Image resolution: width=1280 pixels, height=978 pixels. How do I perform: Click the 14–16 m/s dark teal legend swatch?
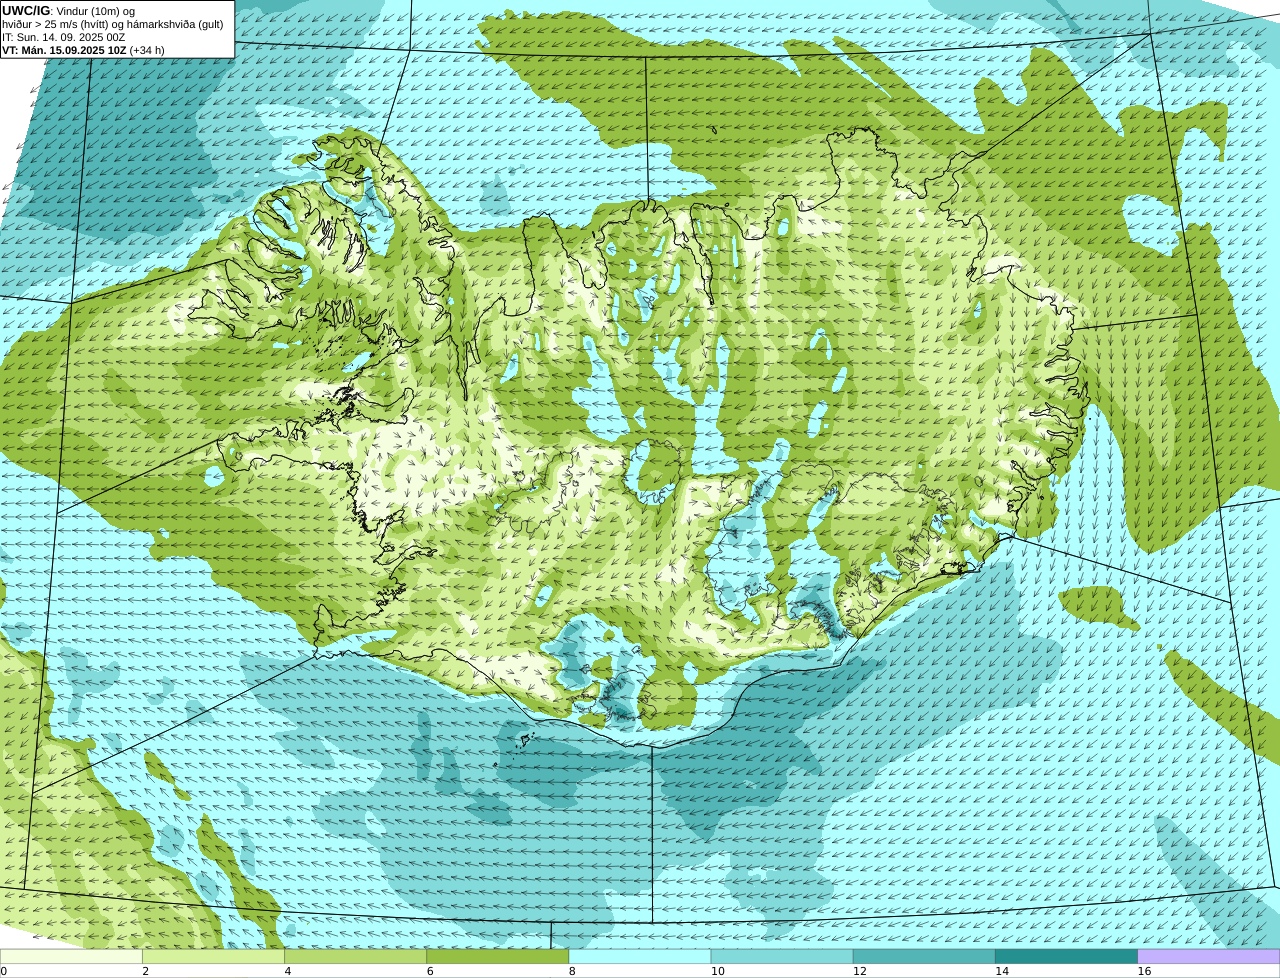(1066, 956)
